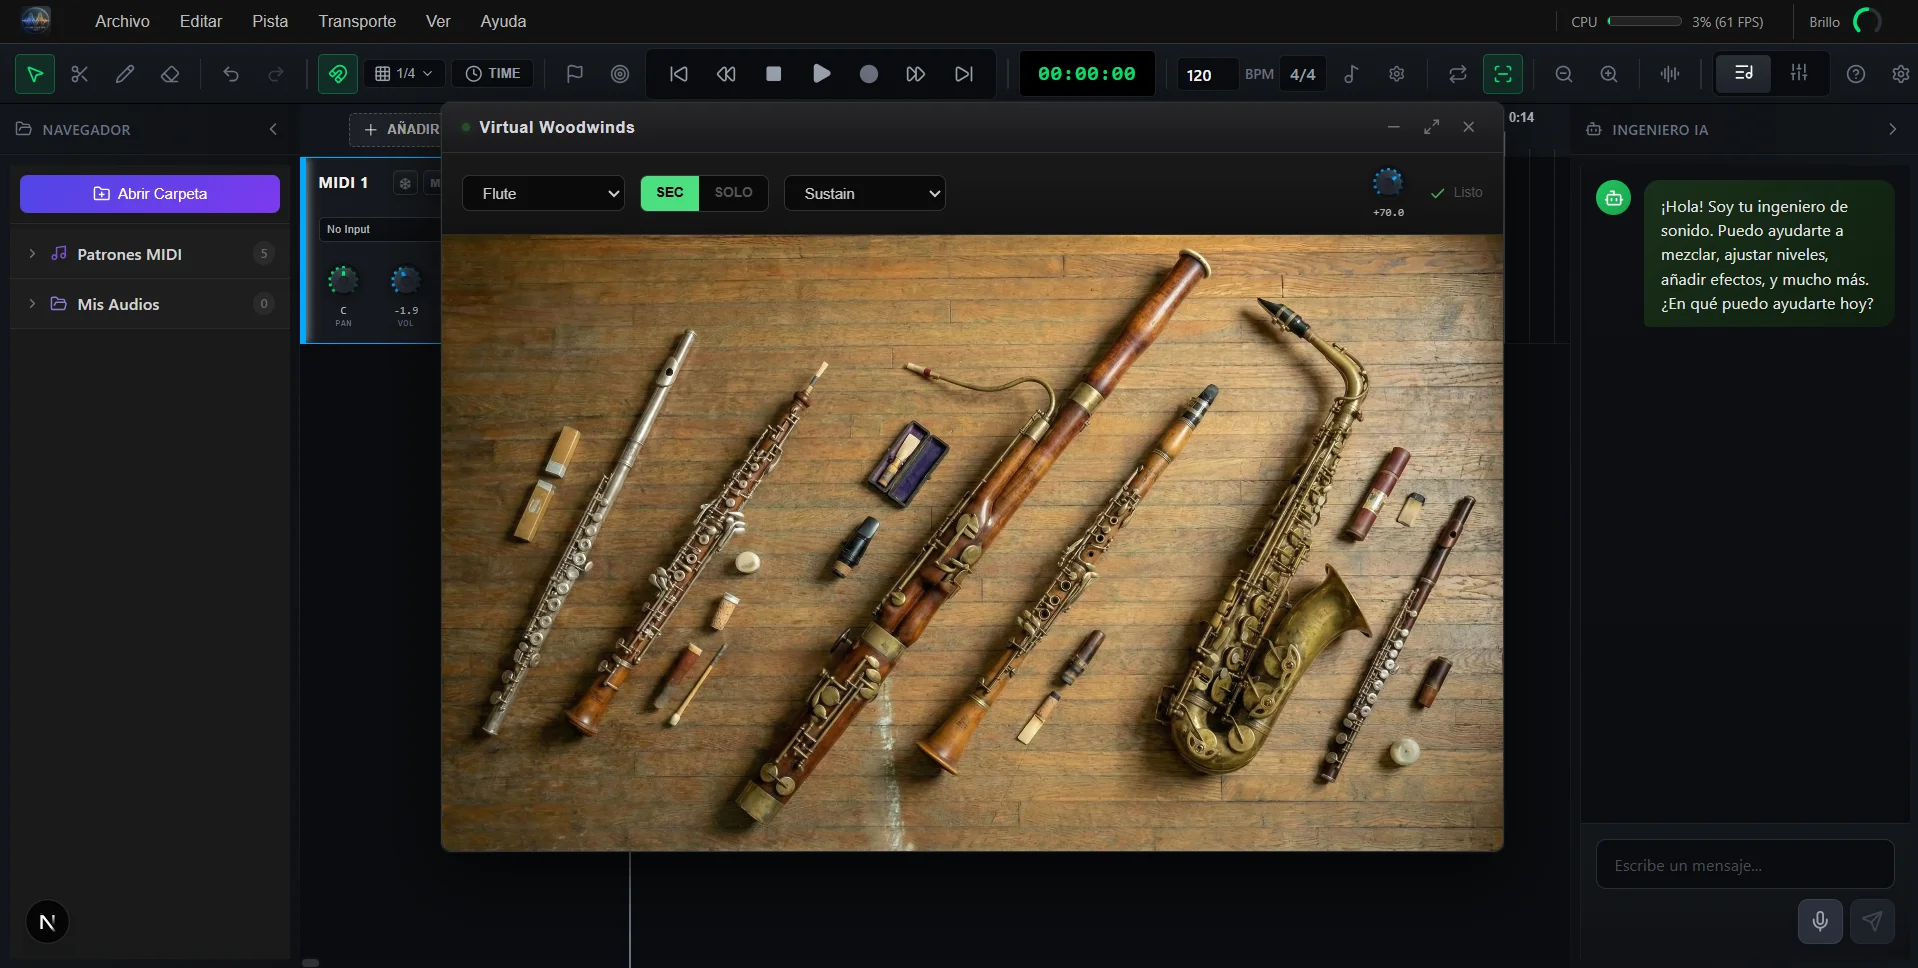
Task: Toggle loop playback mode
Action: pos(1457,74)
